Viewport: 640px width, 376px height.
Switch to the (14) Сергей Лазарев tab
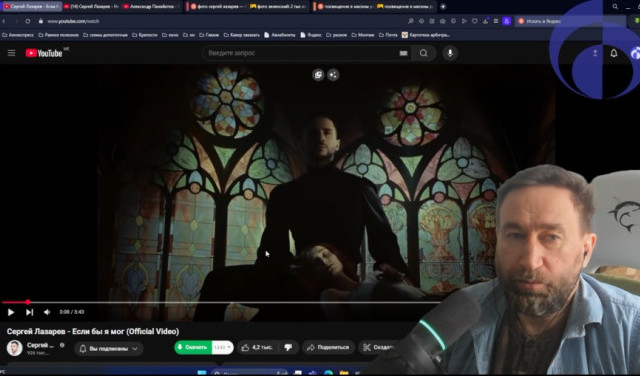point(91,7)
